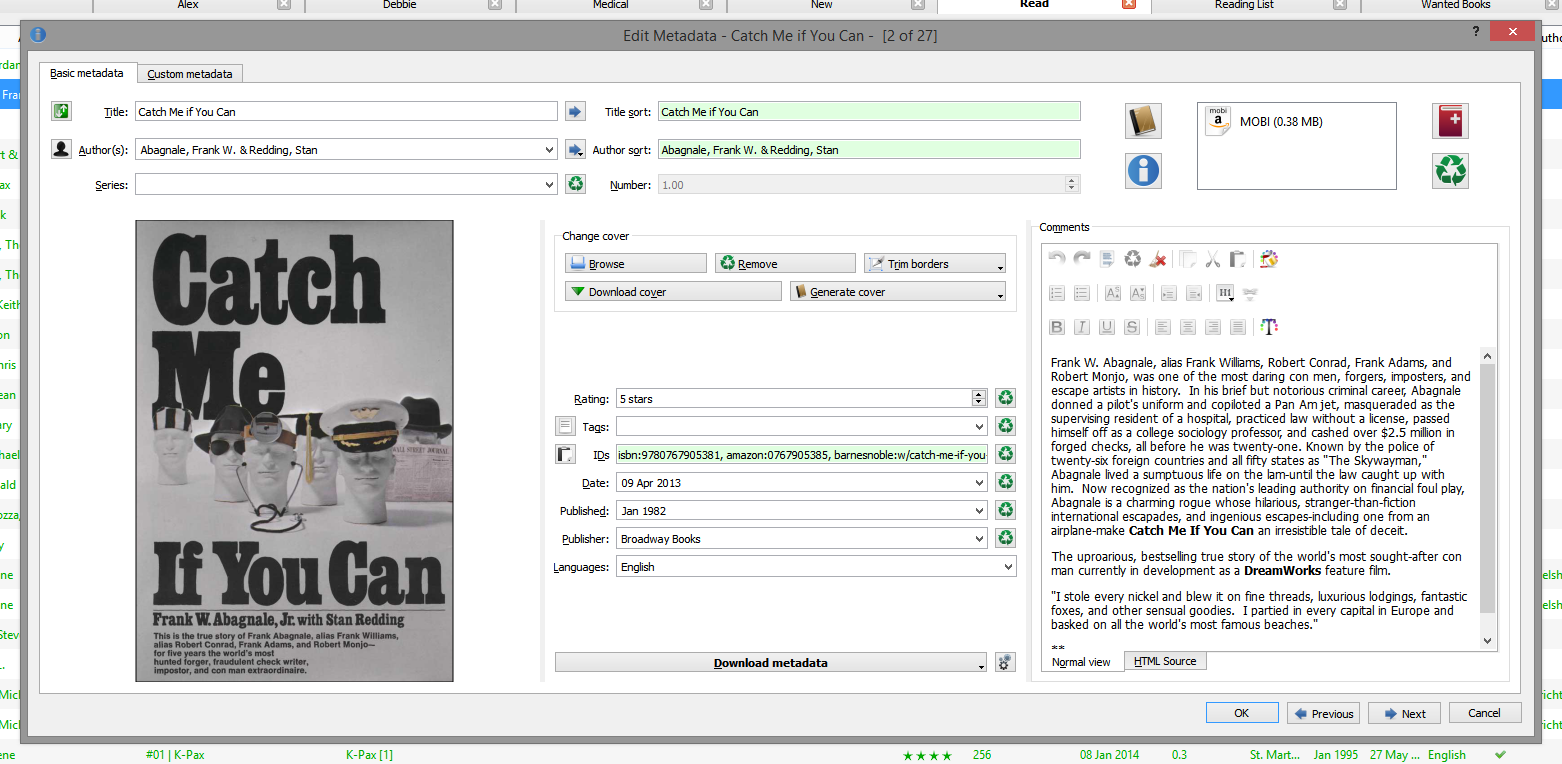Screen dimensions: 1562x764
Task: Toggle italic formatting in Comments
Action: (1081, 326)
